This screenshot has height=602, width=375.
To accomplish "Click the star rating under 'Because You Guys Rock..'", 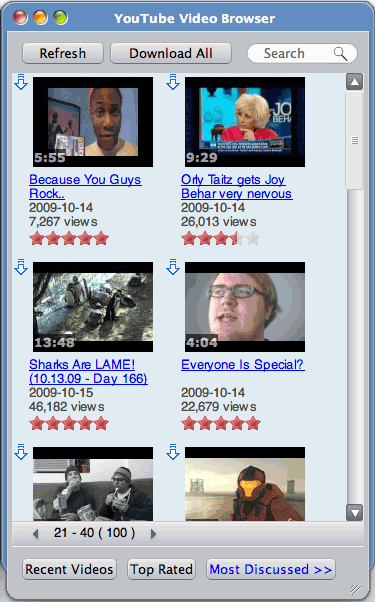I will click(69, 239).
